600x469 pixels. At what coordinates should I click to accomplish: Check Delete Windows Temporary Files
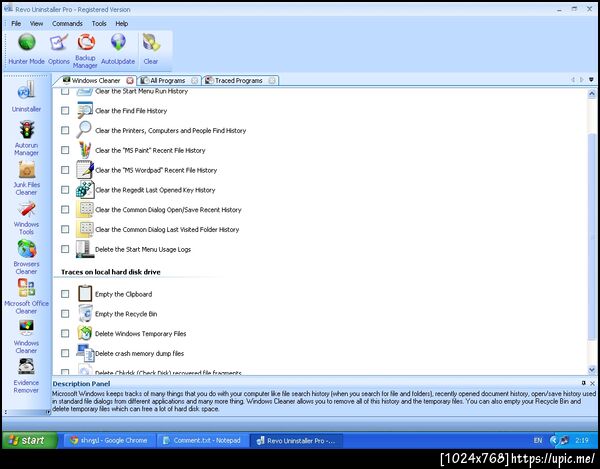tap(65, 334)
